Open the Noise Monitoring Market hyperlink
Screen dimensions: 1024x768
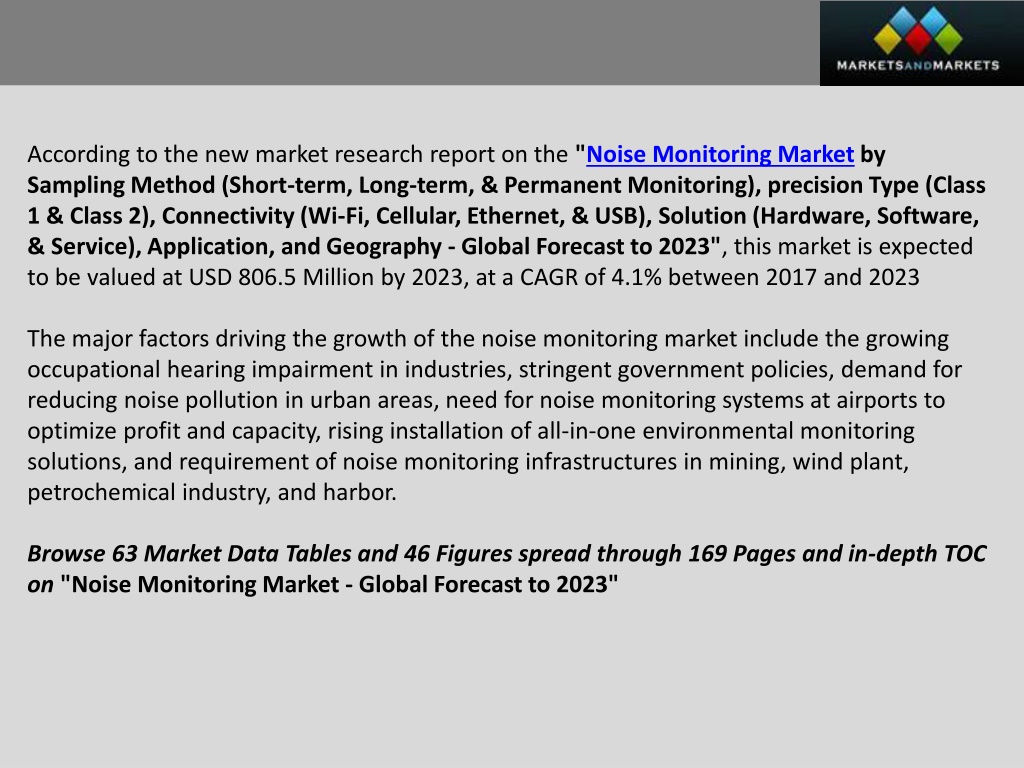tap(720, 155)
